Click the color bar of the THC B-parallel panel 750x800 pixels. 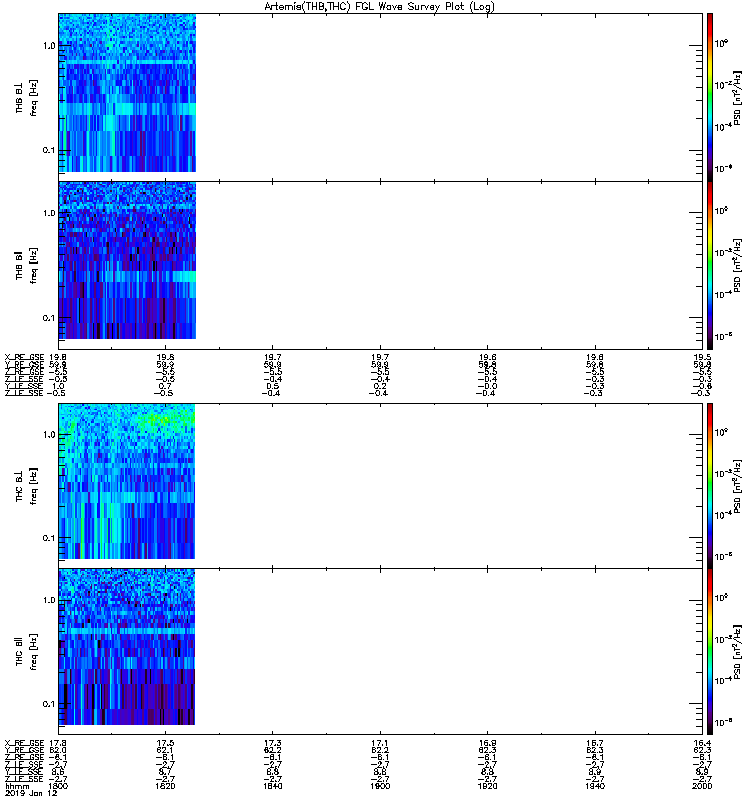(x=710, y=652)
